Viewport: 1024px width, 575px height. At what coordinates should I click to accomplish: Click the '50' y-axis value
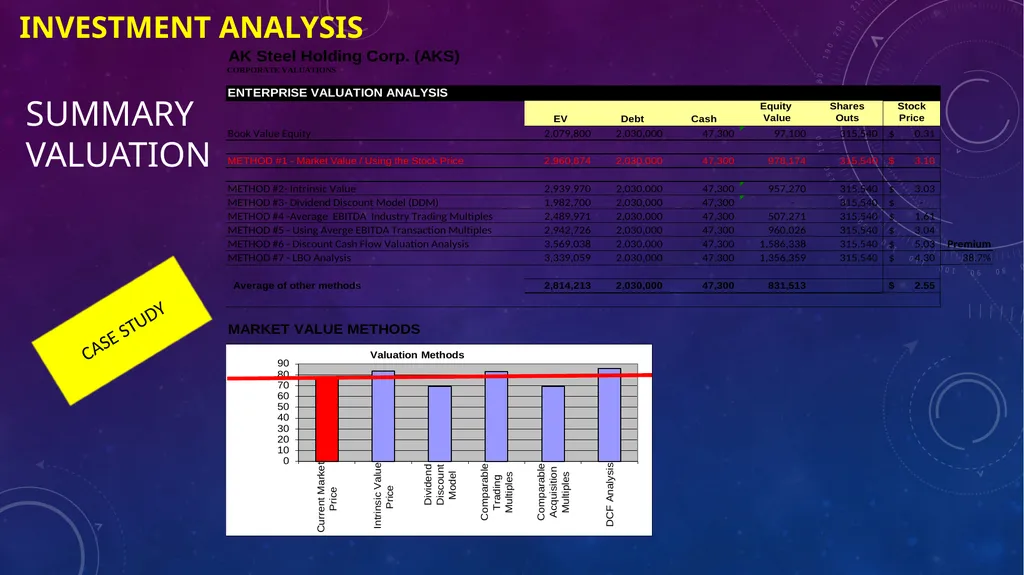283,406
